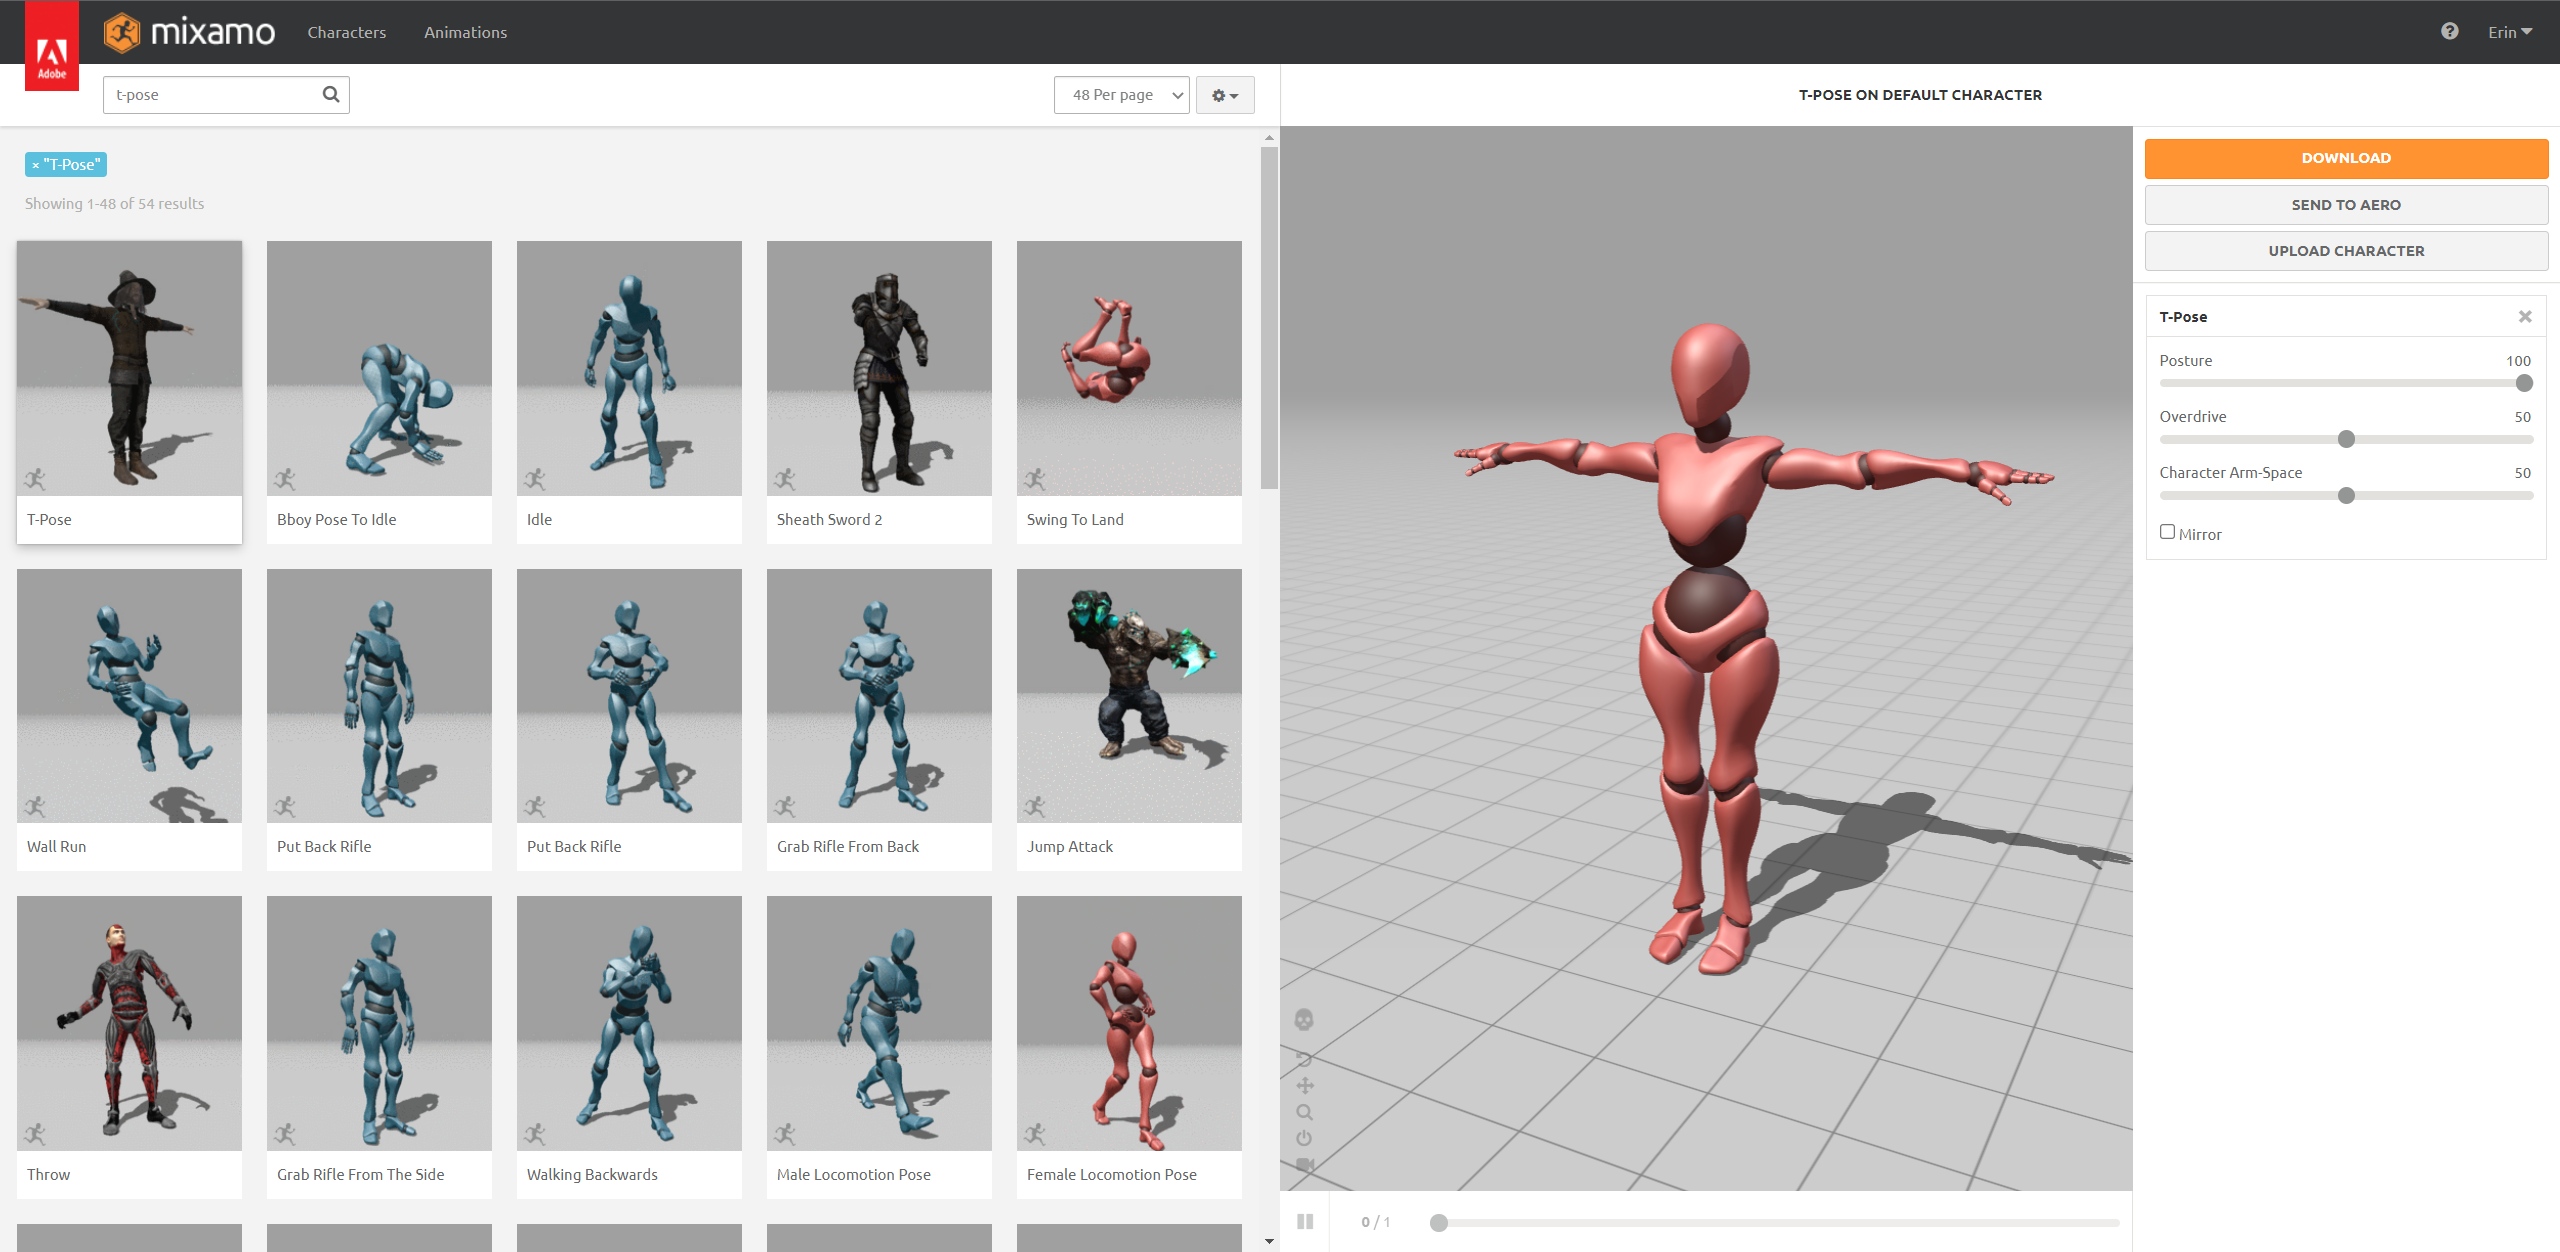Screen dimensions: 2560x1252
Task: Click the animation icon on Idle thumbnail
Action: click(x=536, y=479)
